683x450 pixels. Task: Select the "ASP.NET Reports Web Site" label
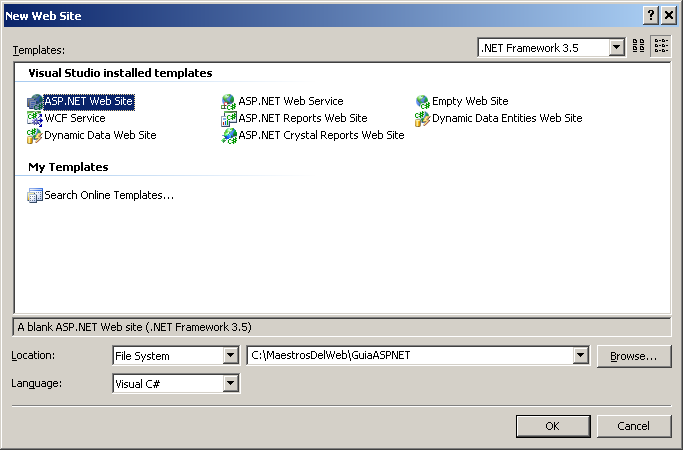tap(303, 118)
